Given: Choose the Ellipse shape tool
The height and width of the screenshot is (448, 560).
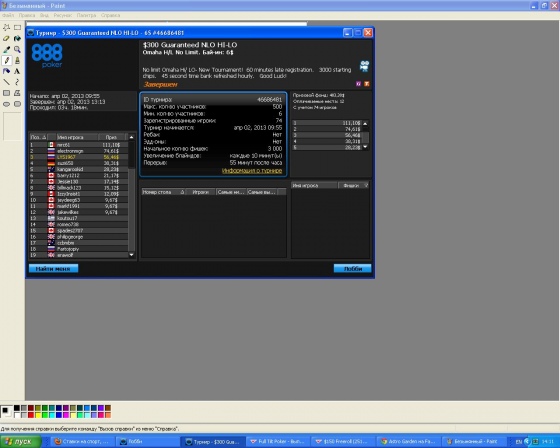Looking at the screenshot, I should [6, 104].
